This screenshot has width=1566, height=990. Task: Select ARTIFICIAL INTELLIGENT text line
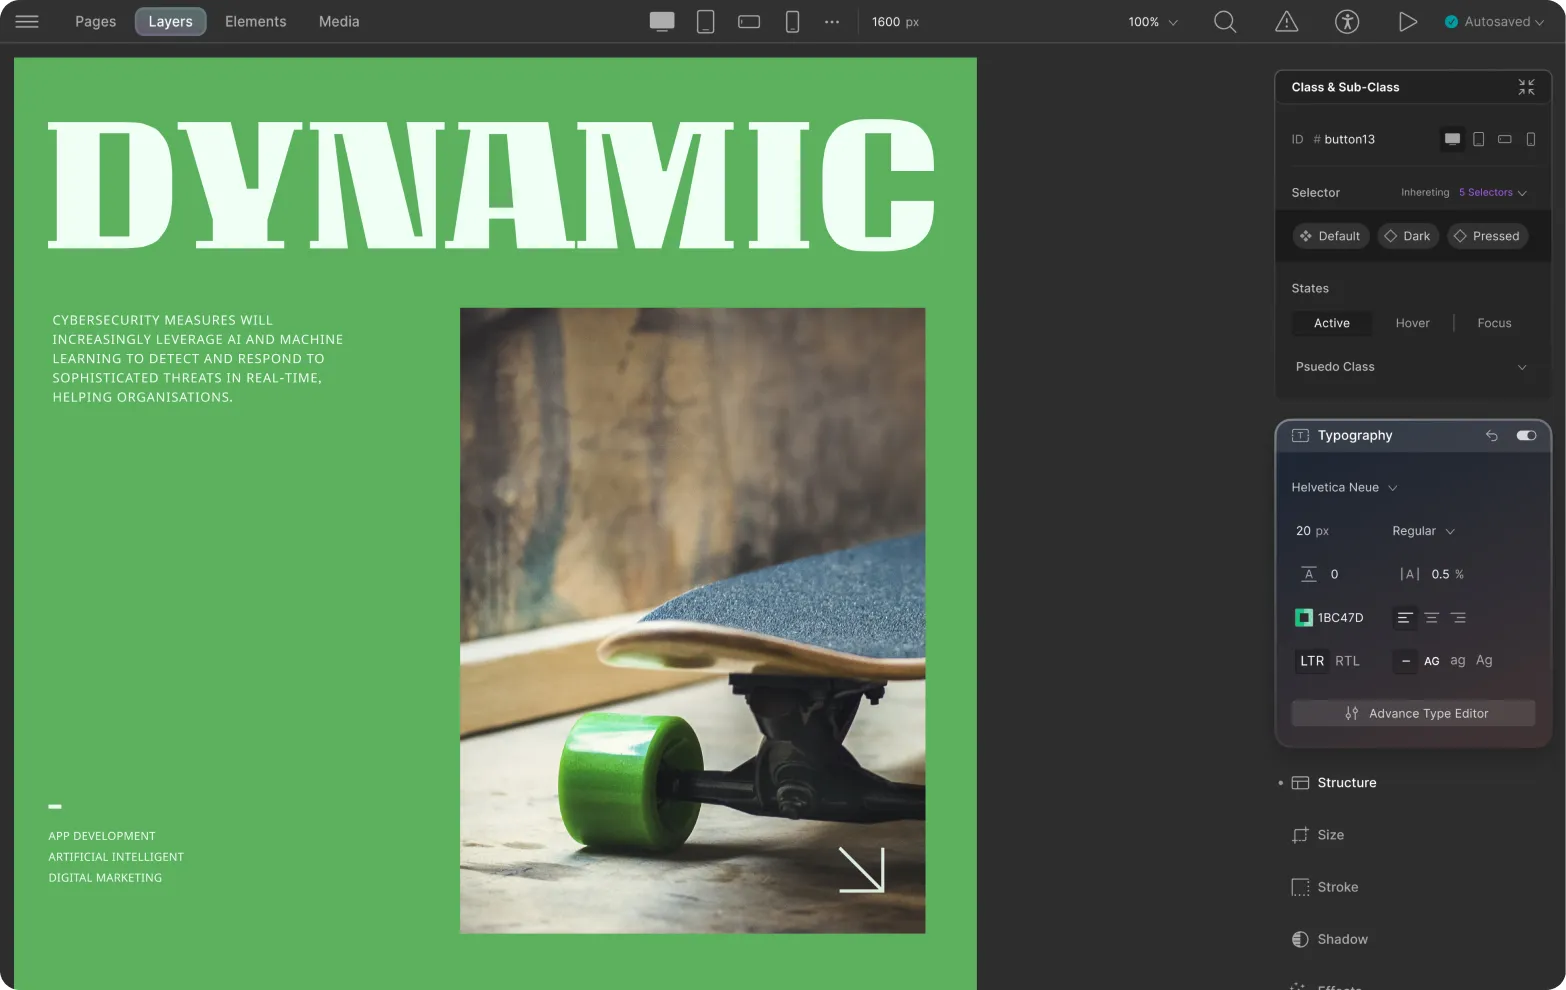pyautogui.click(x=116, y=857)
